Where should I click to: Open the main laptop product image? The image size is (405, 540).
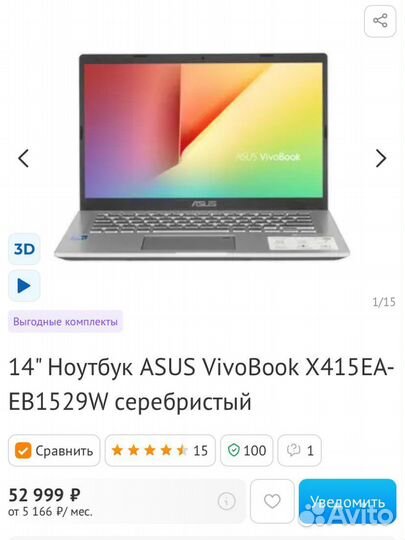[x=202, y=156]
